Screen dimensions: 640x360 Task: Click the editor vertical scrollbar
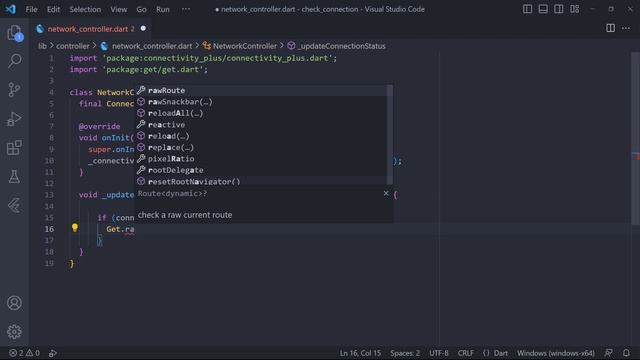635,139
